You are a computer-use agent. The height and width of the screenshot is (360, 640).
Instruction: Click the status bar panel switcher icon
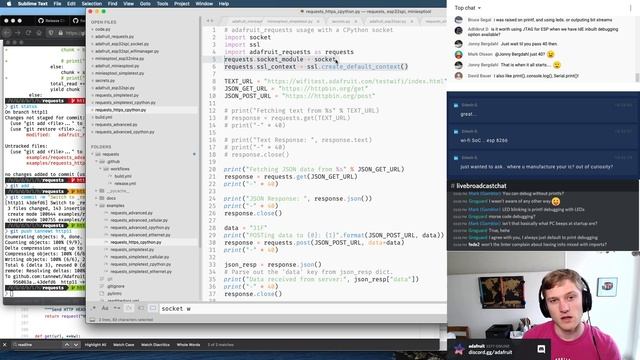[x=93, y=320]
